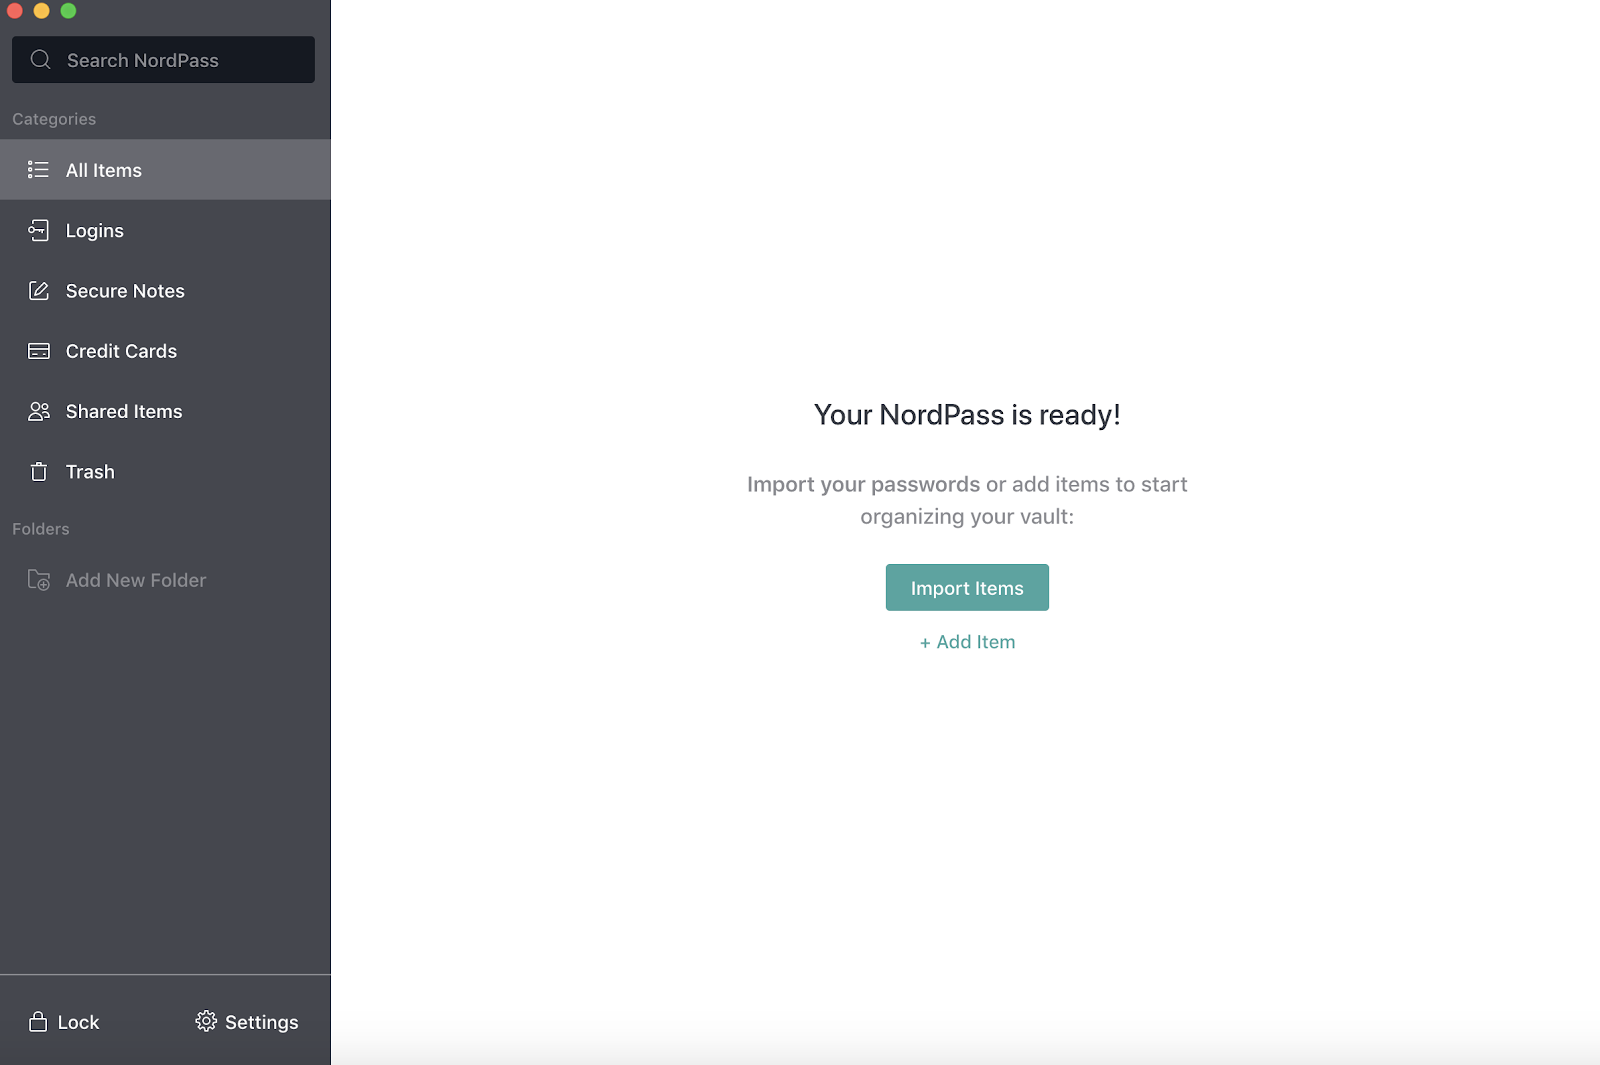Show the Credit Cards category
Screen dimensions: 1600x1065
165,351
